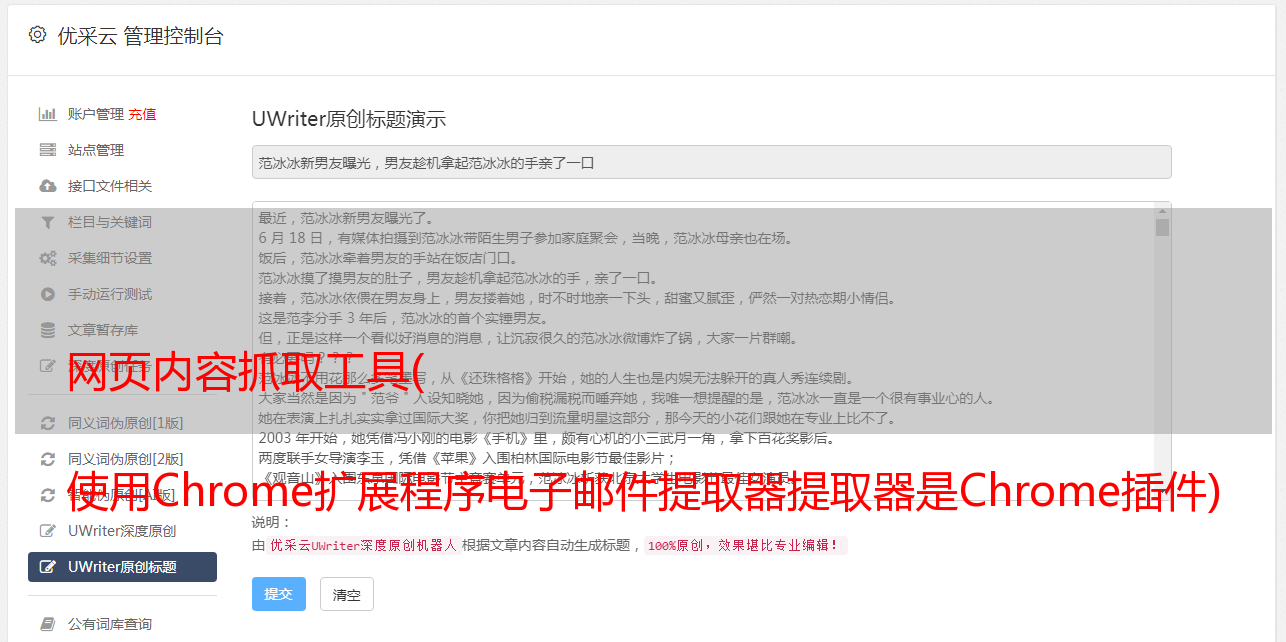This screenshot has width=1286, height=642.
Task: Click the 清空 clear button
Action: pyautogui.click(x=347, y=594)
